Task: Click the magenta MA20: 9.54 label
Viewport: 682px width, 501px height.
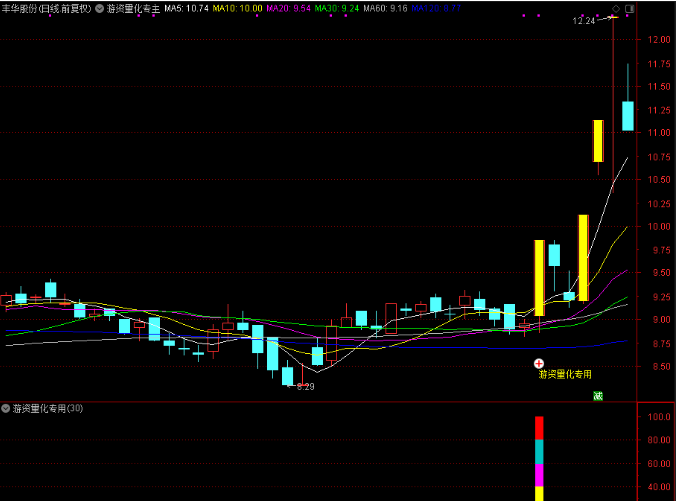Action: point(288,8)
